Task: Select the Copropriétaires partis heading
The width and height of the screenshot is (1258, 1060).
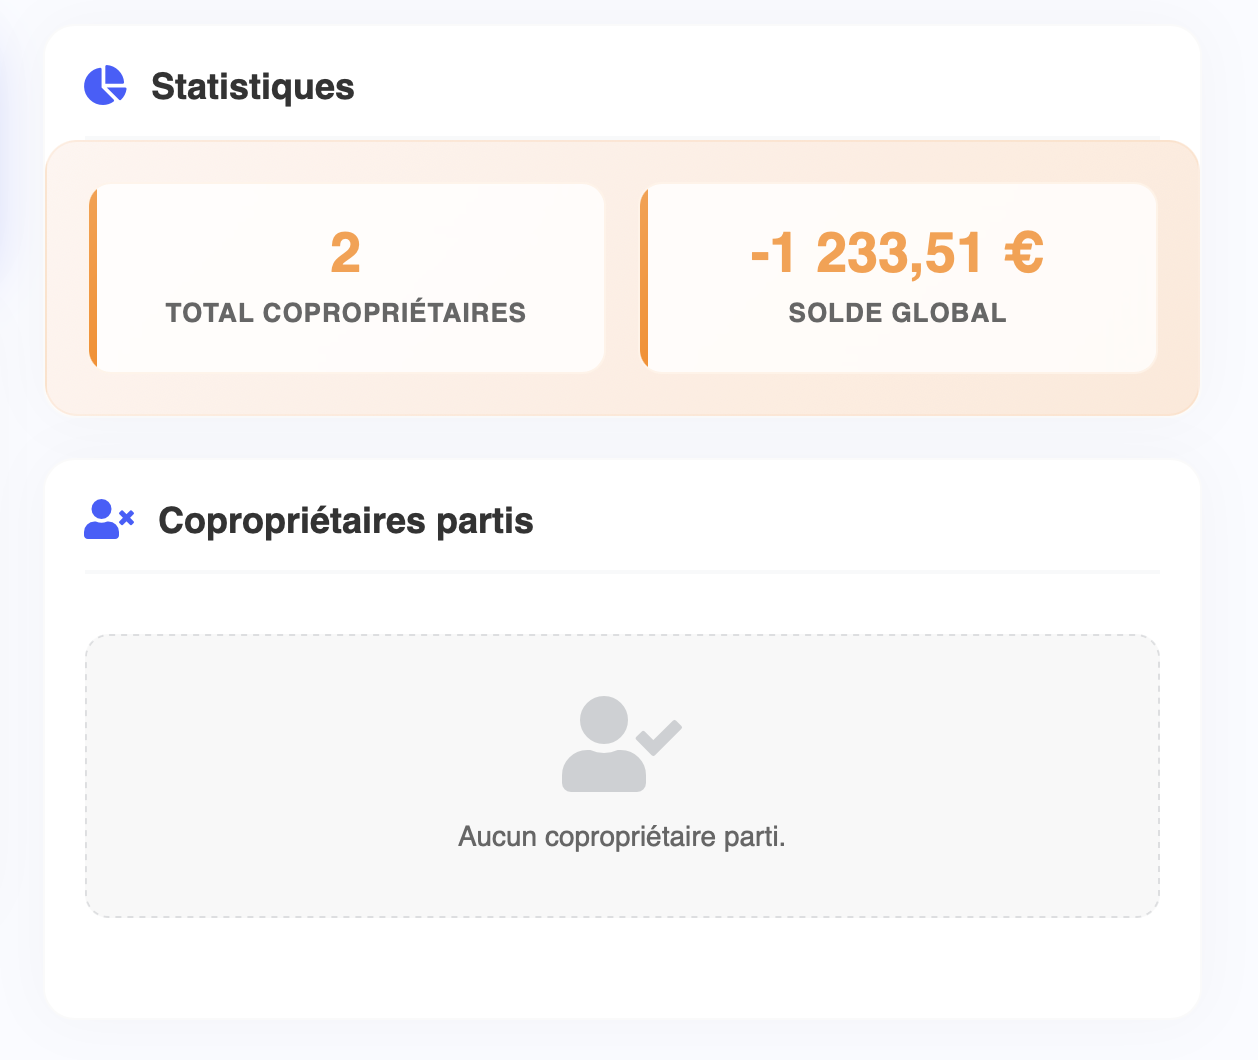Action: (x=345, y=521)
